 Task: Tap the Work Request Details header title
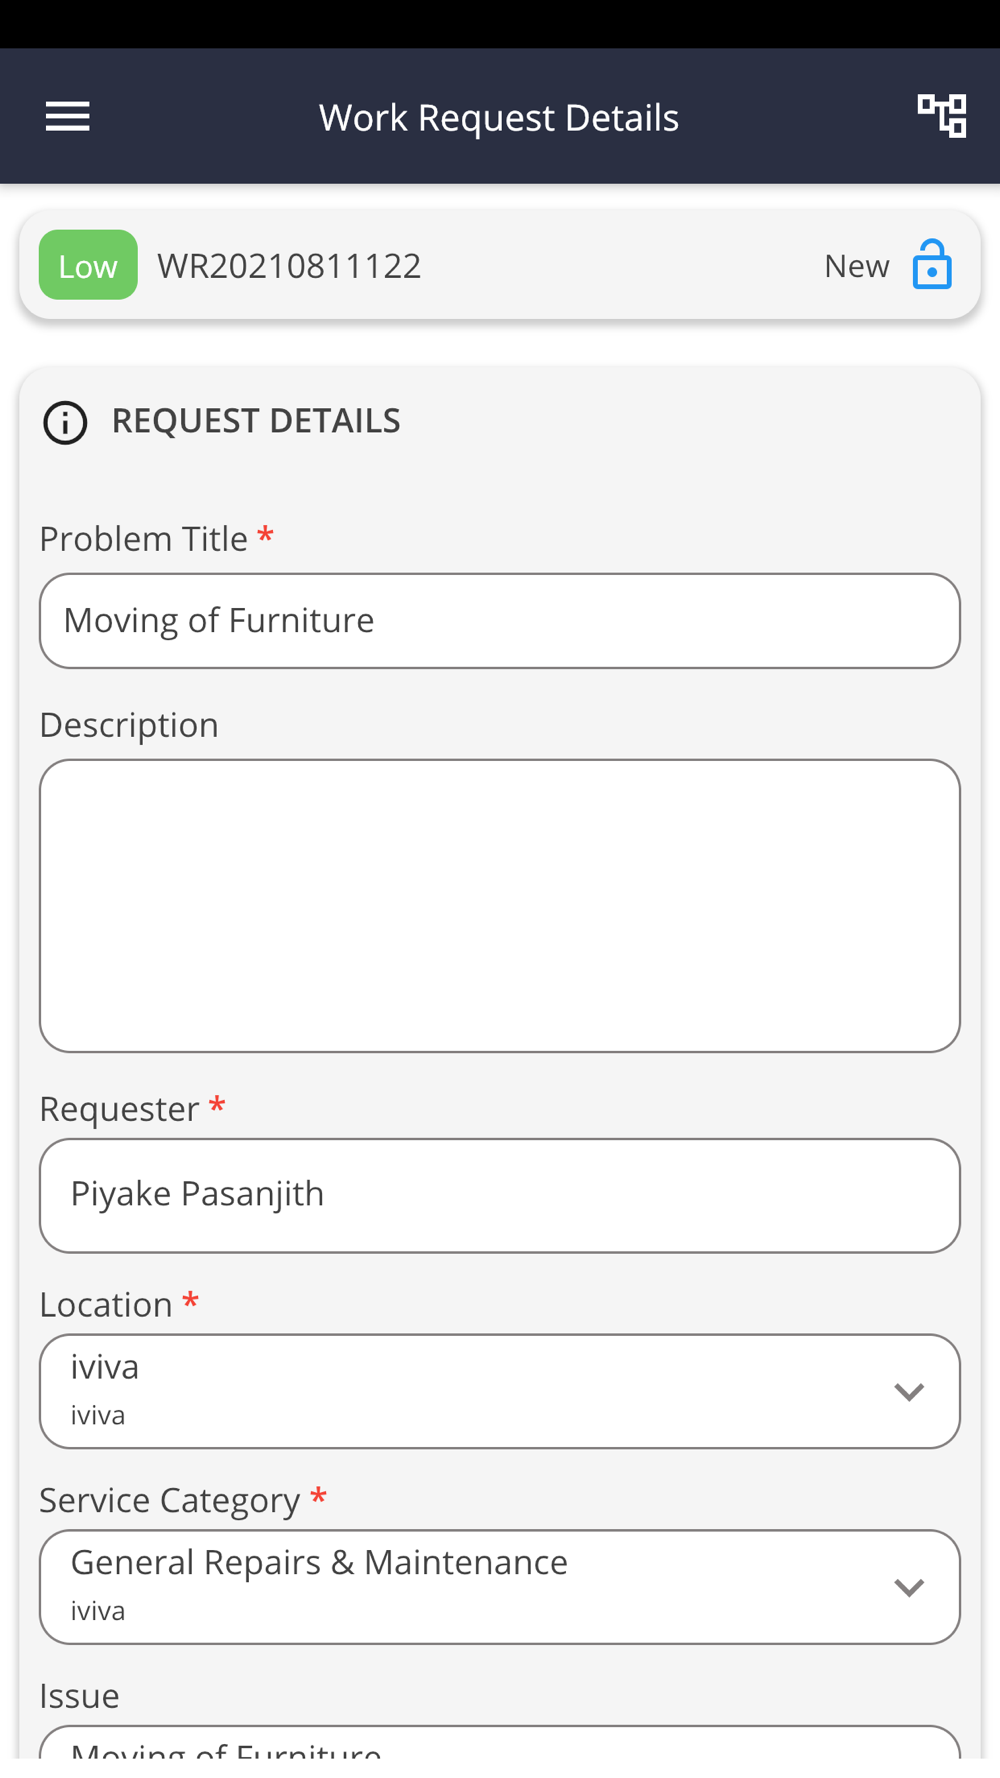click(x=499, y=118)
